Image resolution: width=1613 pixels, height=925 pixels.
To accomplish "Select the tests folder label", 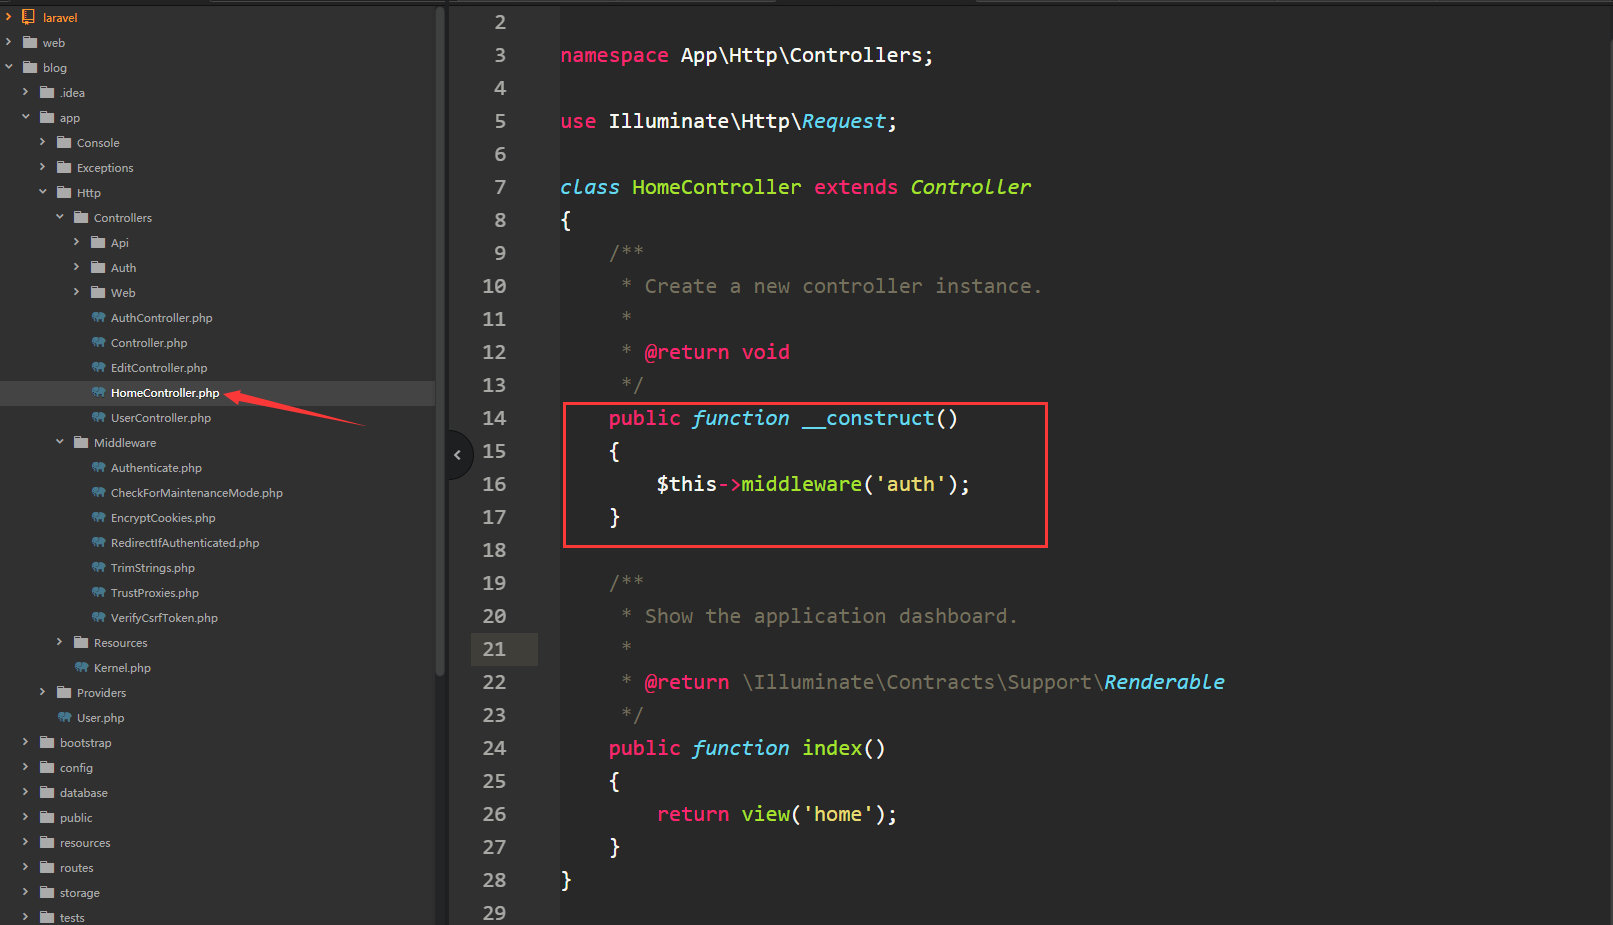I will point(72,917).
